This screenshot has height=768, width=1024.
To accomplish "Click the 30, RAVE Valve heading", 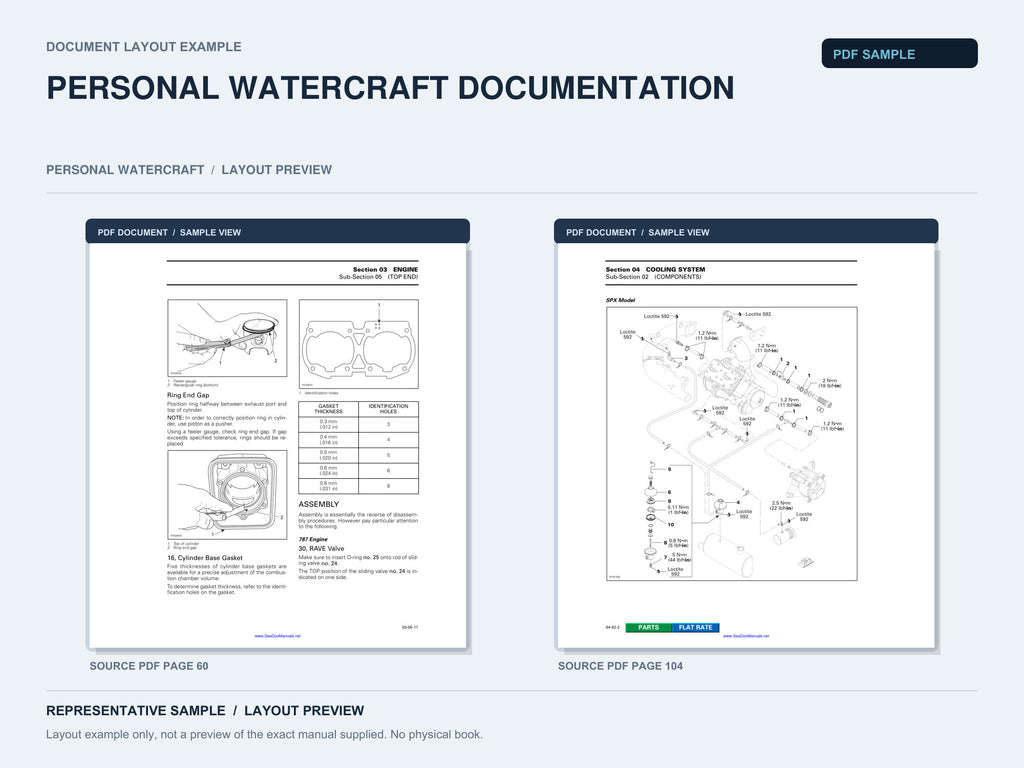I will point(321,549).
